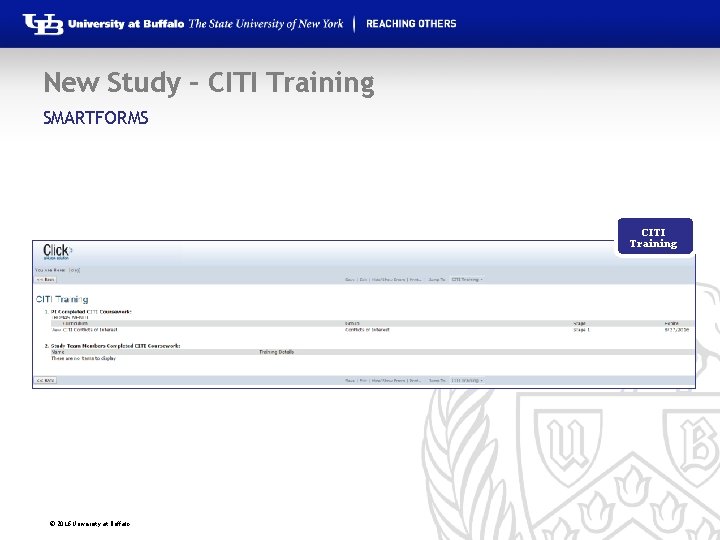Click the Expires column header

click(671, 324)
